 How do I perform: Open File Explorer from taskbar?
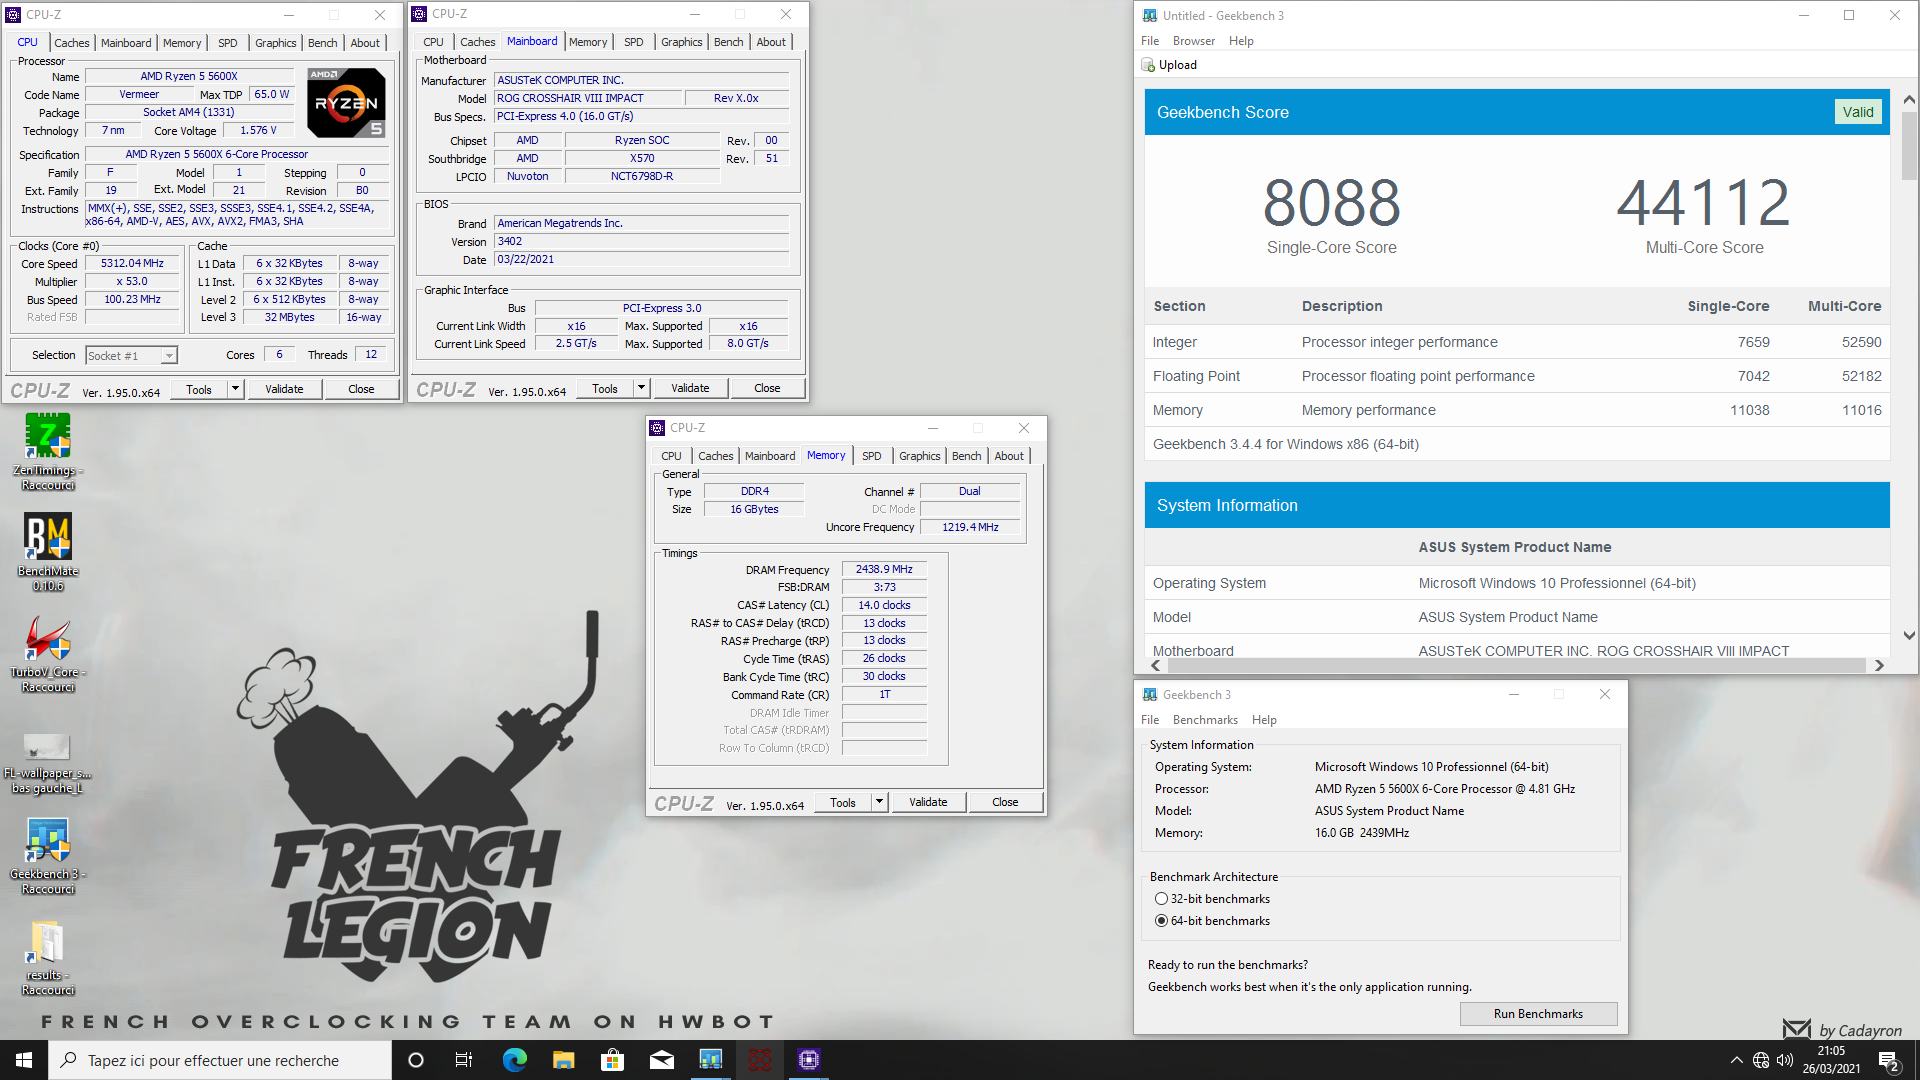point(563,1060)
